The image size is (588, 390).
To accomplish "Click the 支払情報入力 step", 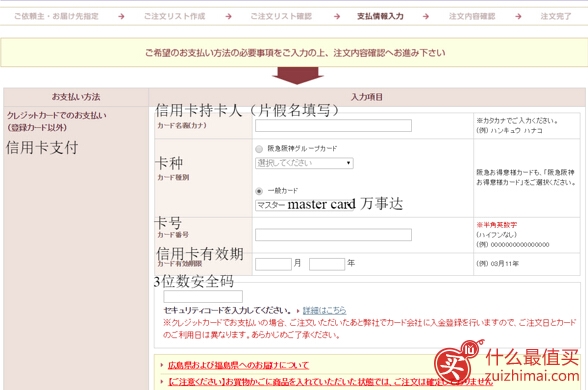I will click(380, 16).
